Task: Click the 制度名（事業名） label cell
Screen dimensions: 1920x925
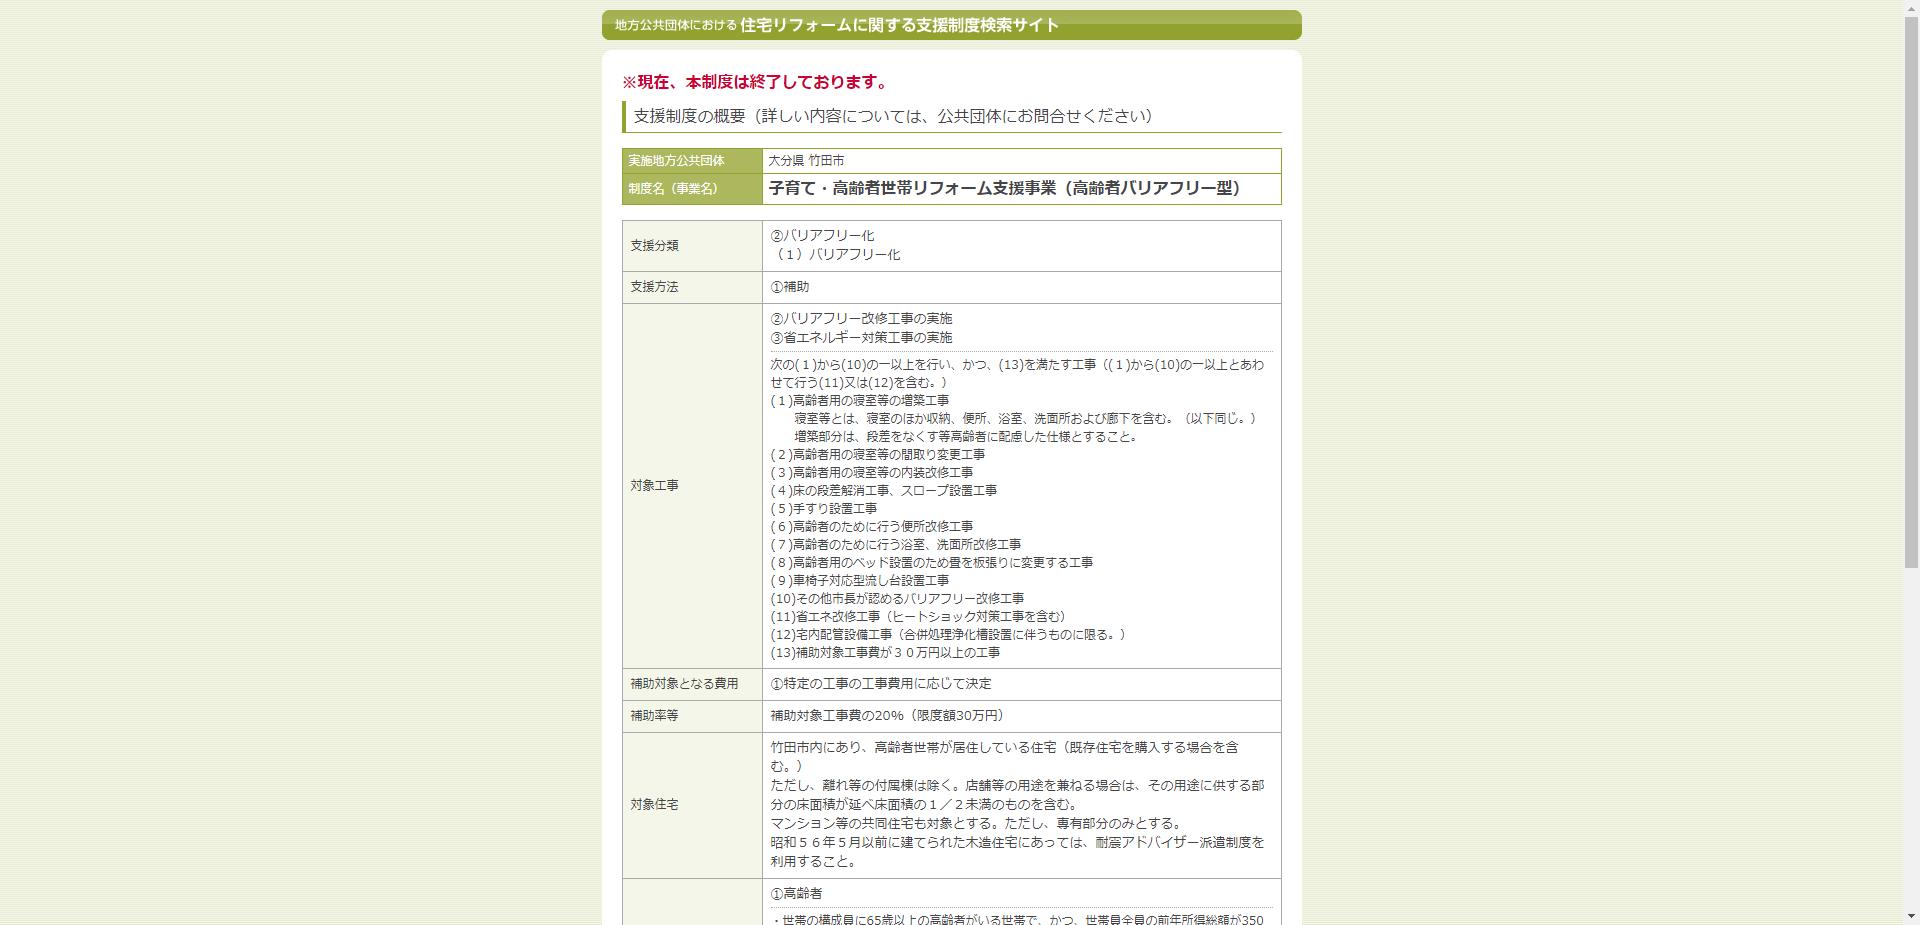Action: 681,189
